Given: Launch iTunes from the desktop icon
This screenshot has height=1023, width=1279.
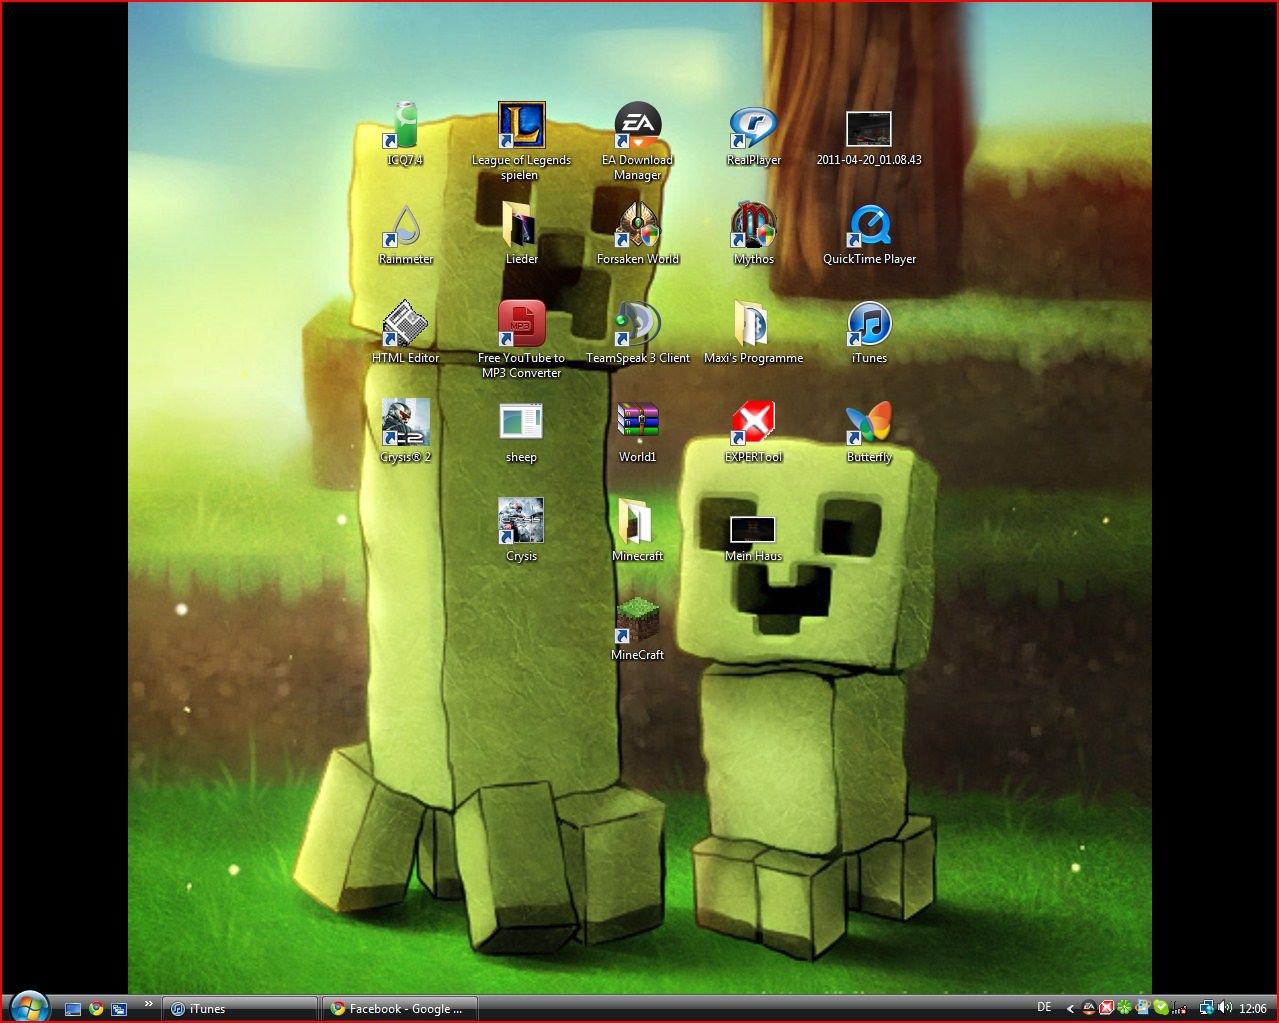Looking at the screenshot, I should point(869,333).
